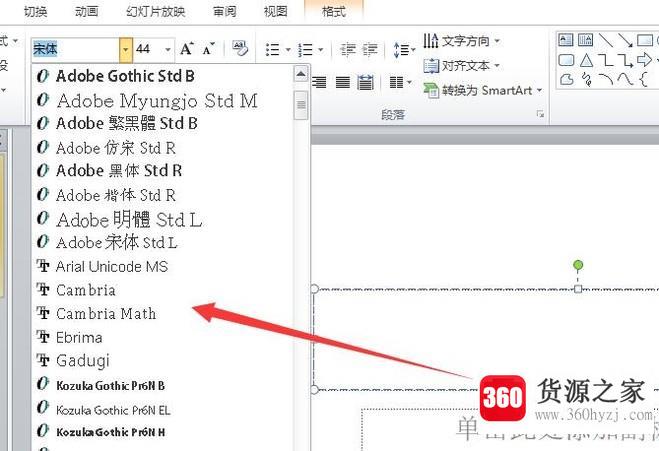Choose Adobe 黑体 Std R font
Viewport: 659px width, 451px height.
[162, 171]
